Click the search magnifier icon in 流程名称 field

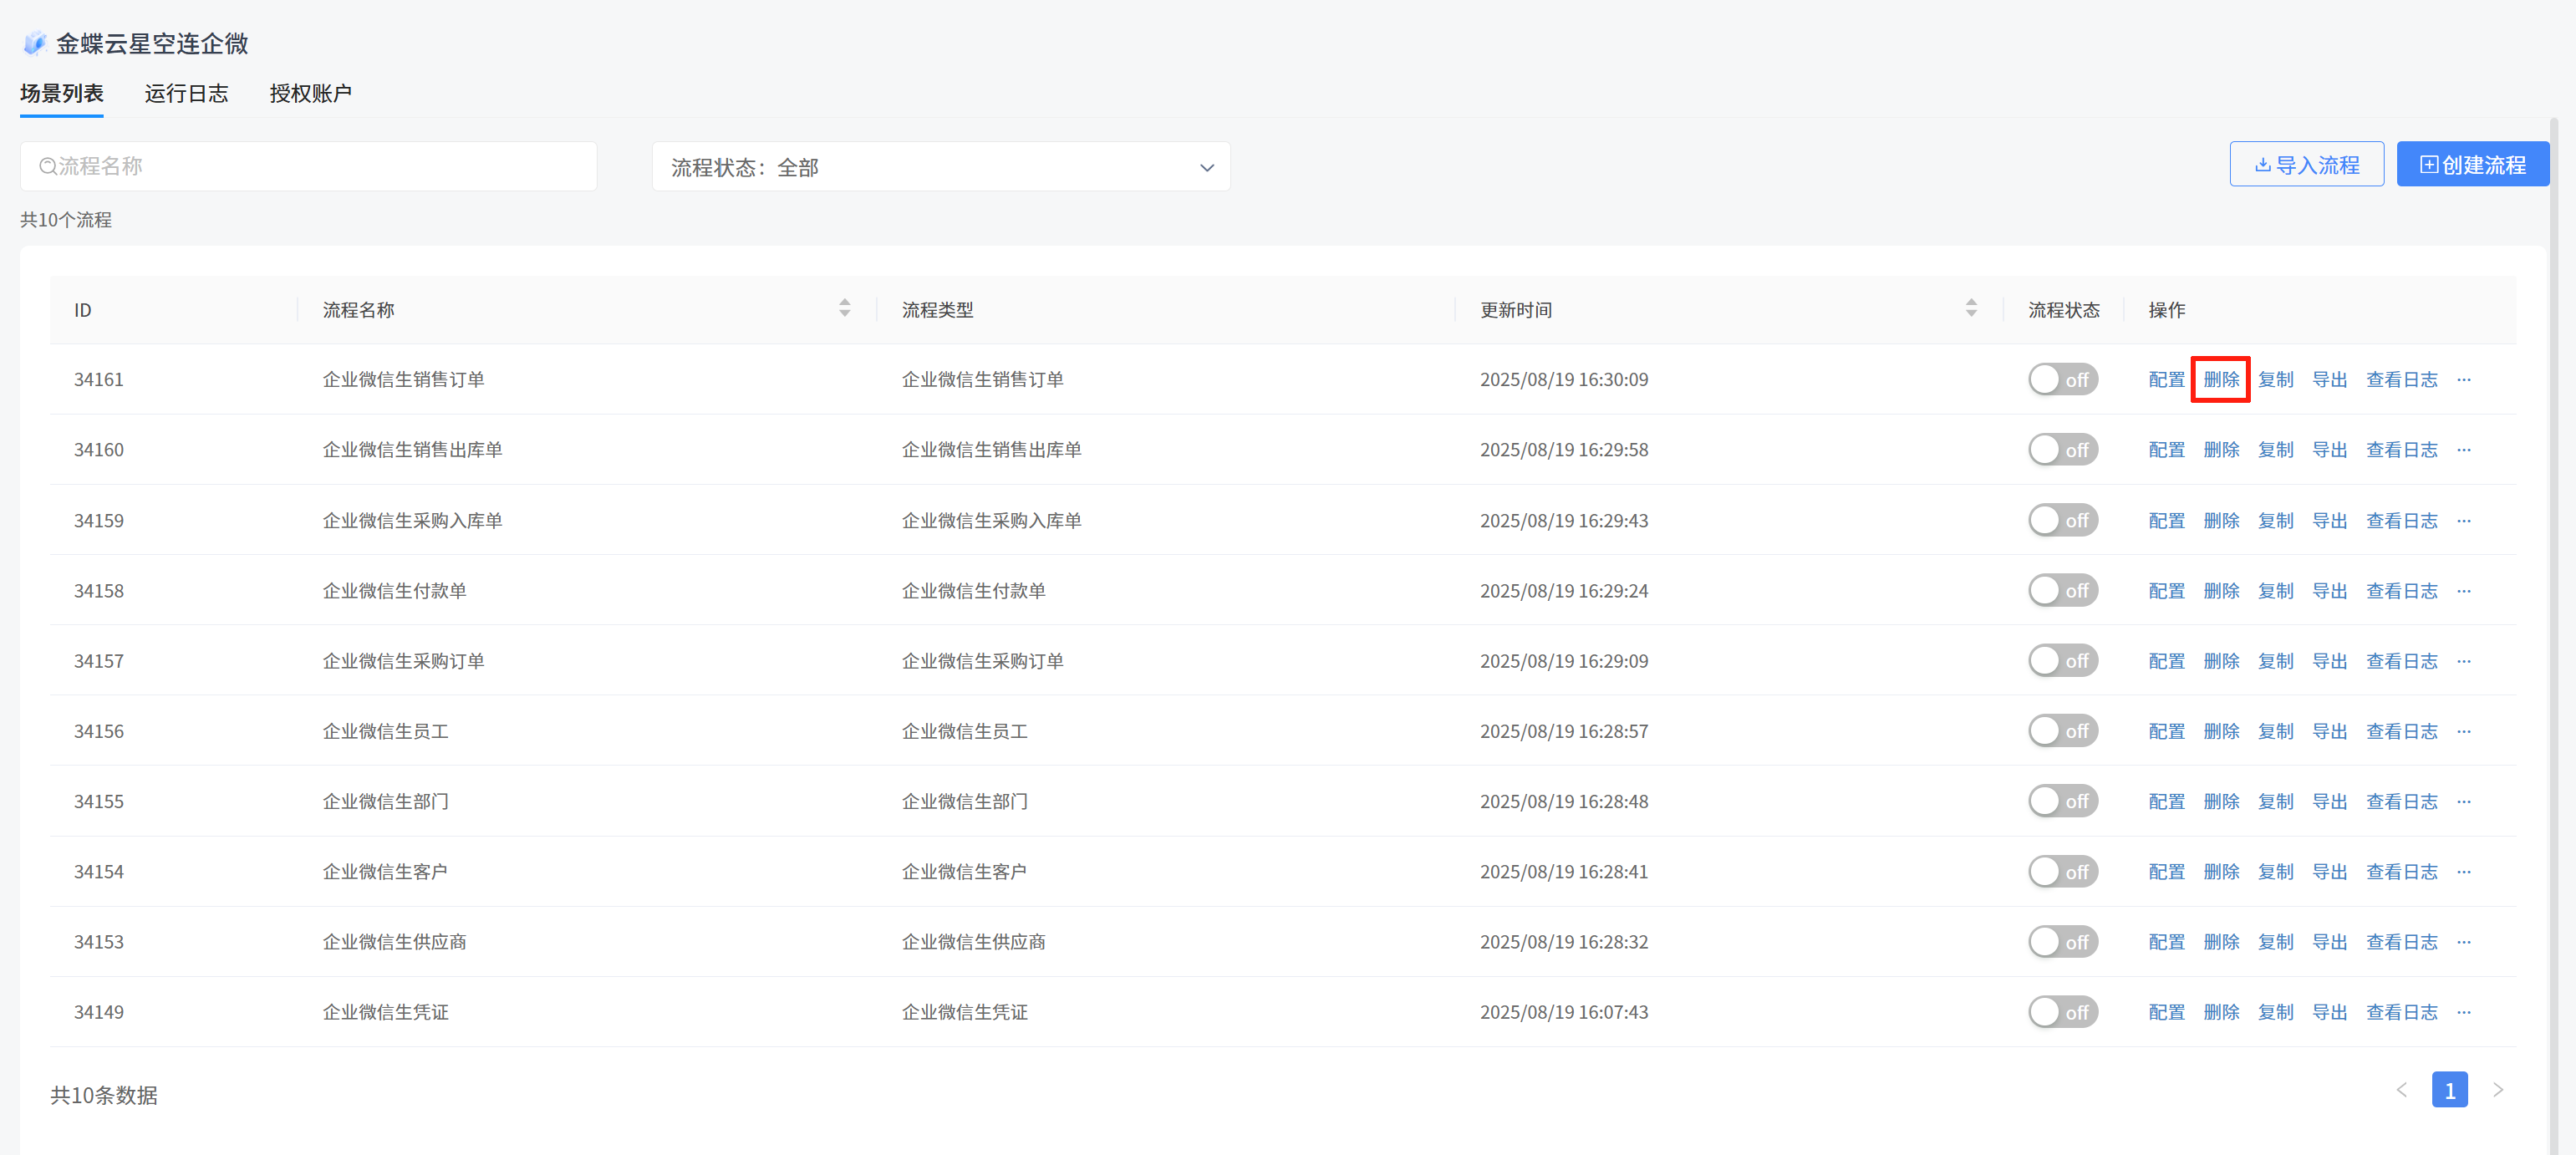(x=47, y=166)
